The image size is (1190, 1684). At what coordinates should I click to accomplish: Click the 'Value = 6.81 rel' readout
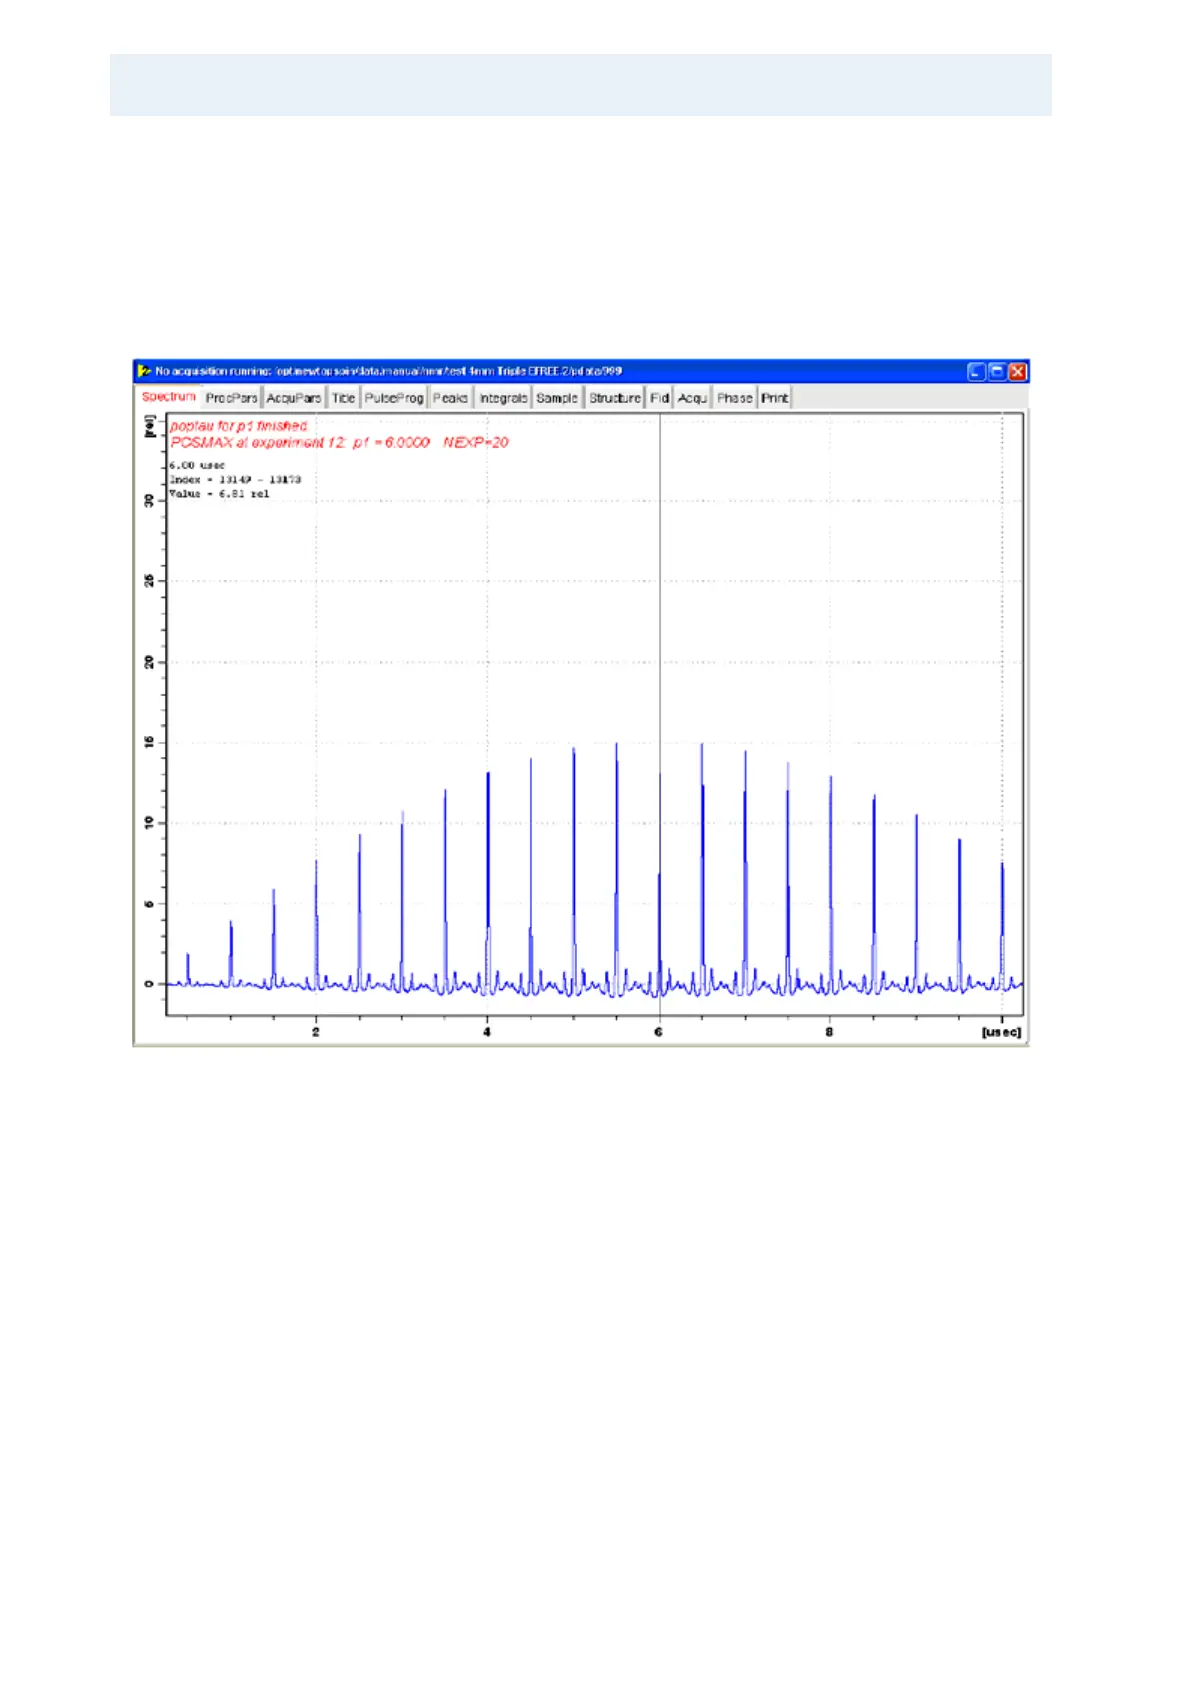[219, 493]
